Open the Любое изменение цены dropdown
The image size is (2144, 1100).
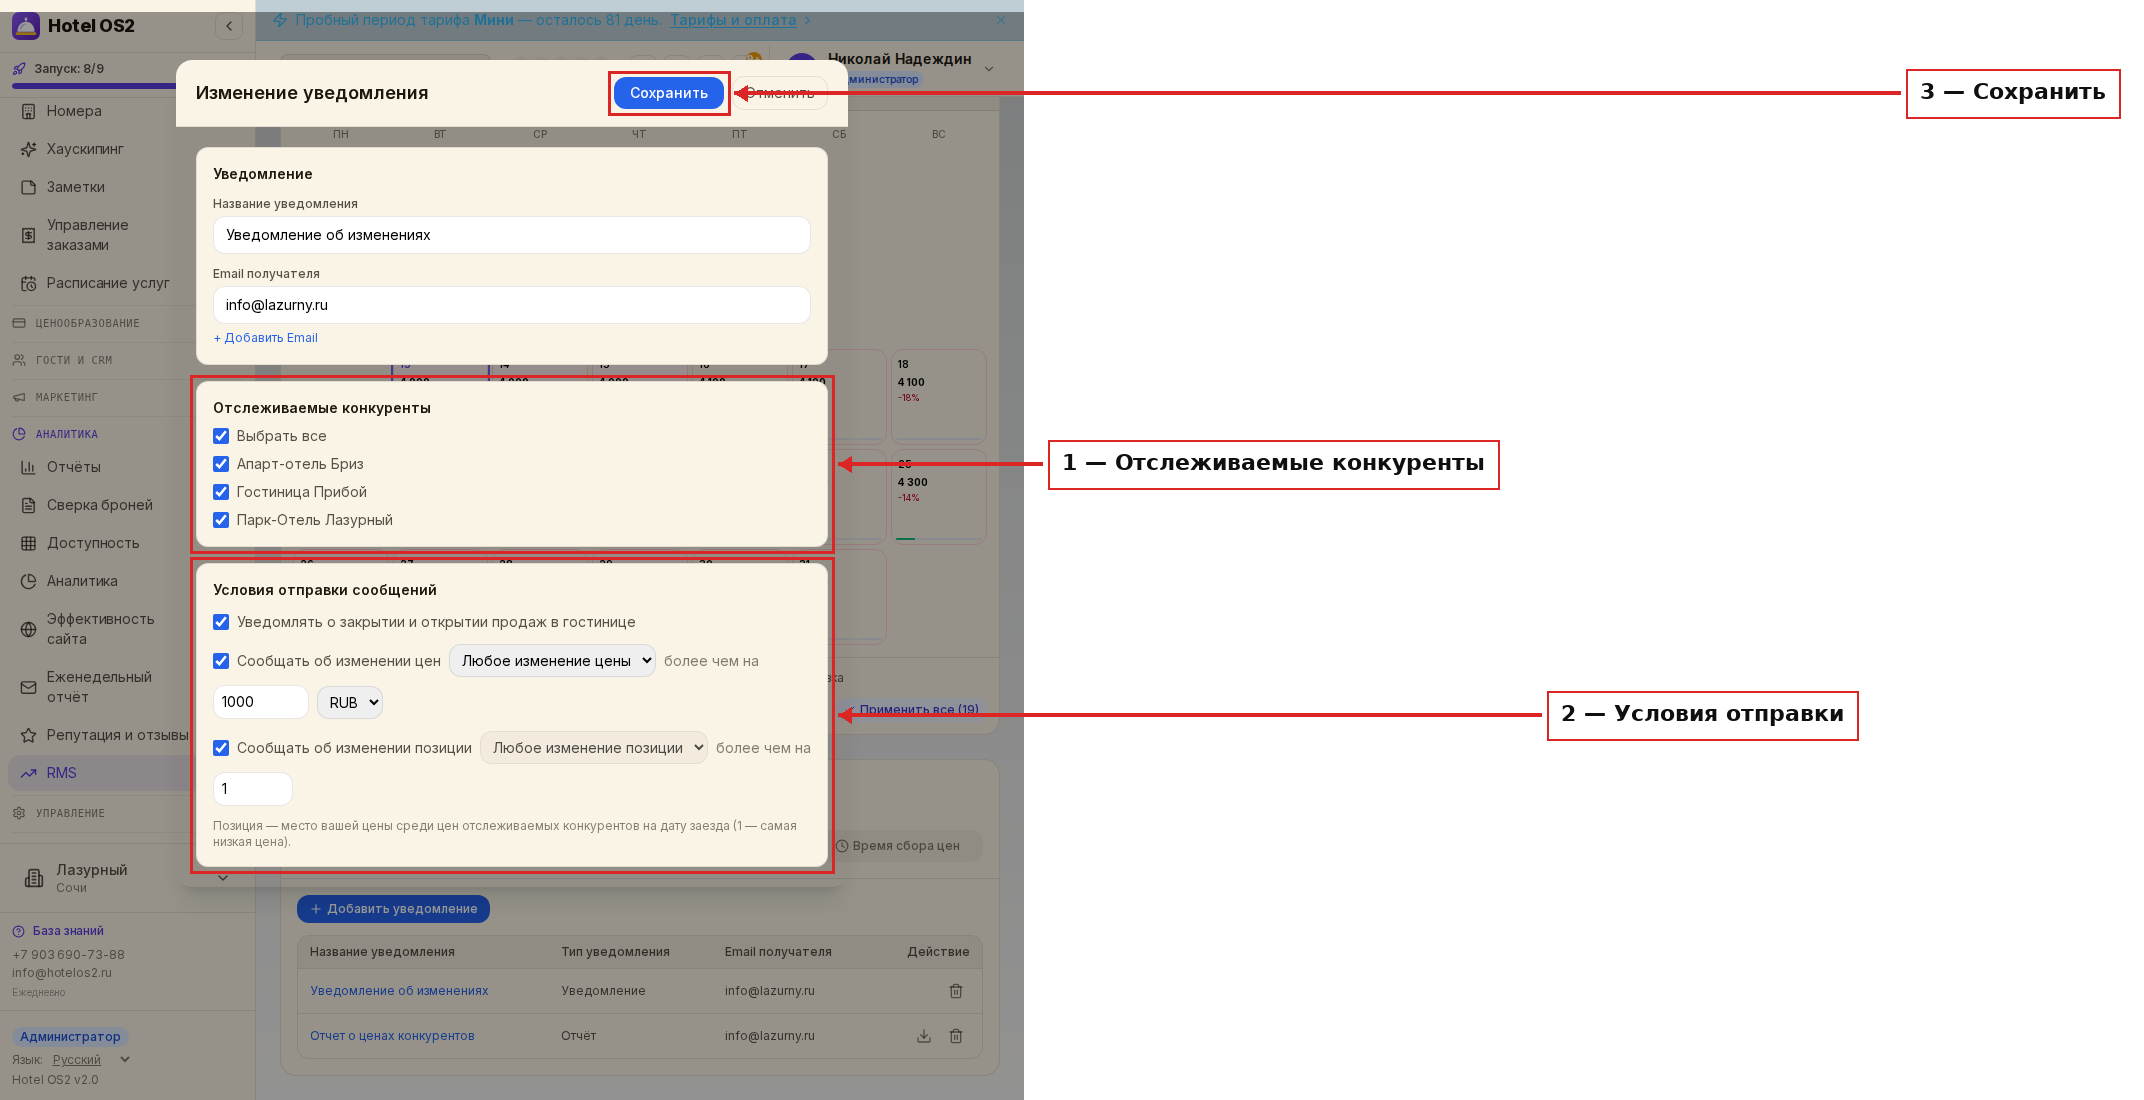point(552,661)
